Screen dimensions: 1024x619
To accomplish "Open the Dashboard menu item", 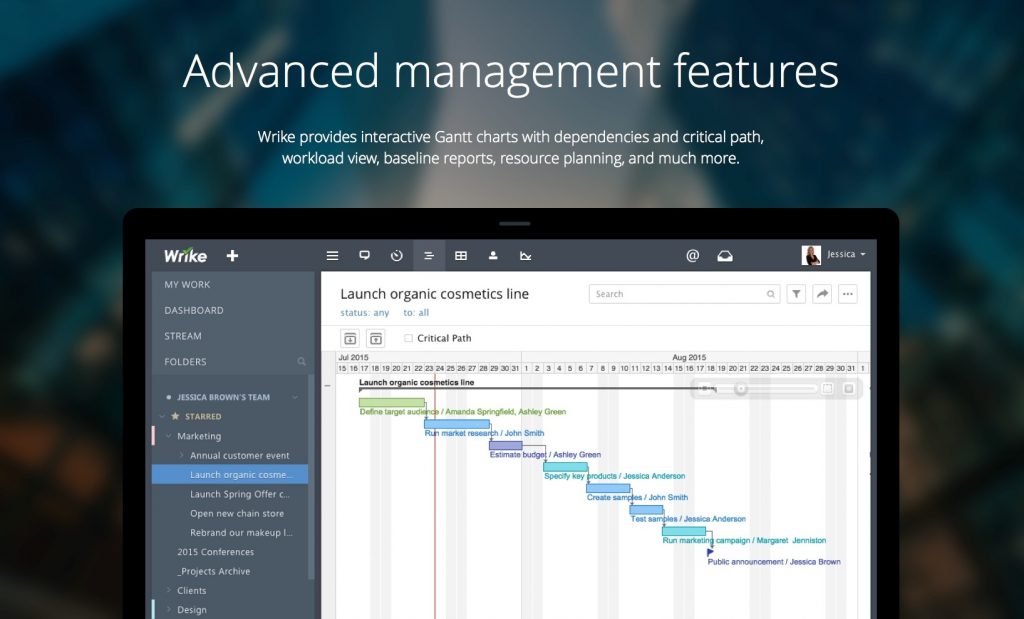I will [x=194, y=311].
